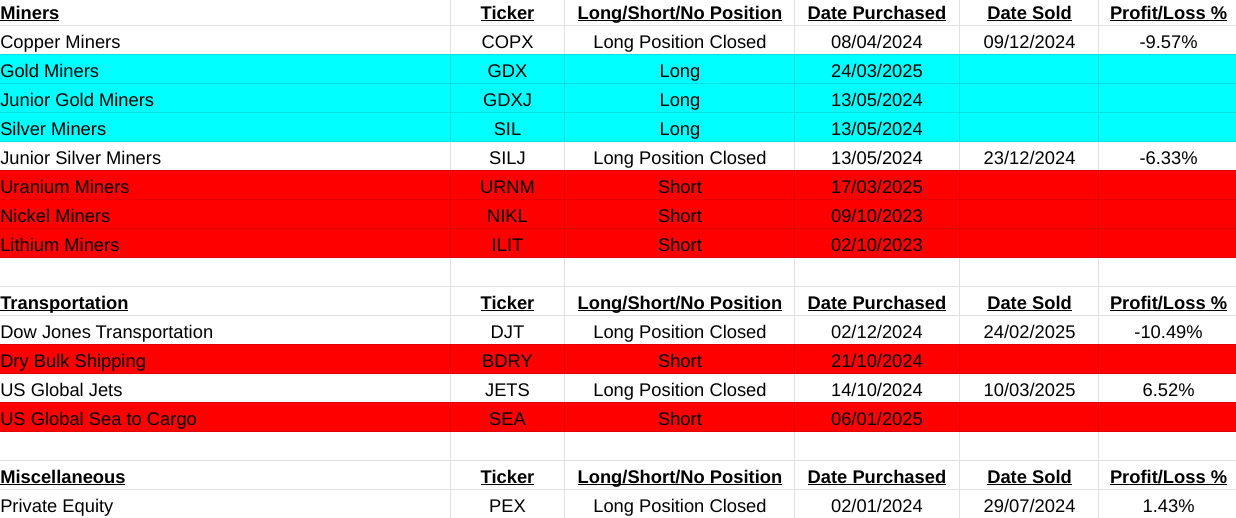The width and height of the screenshot is (1236, 518).
Task: Click the Miners section header cell
Action: click(30, 13)
